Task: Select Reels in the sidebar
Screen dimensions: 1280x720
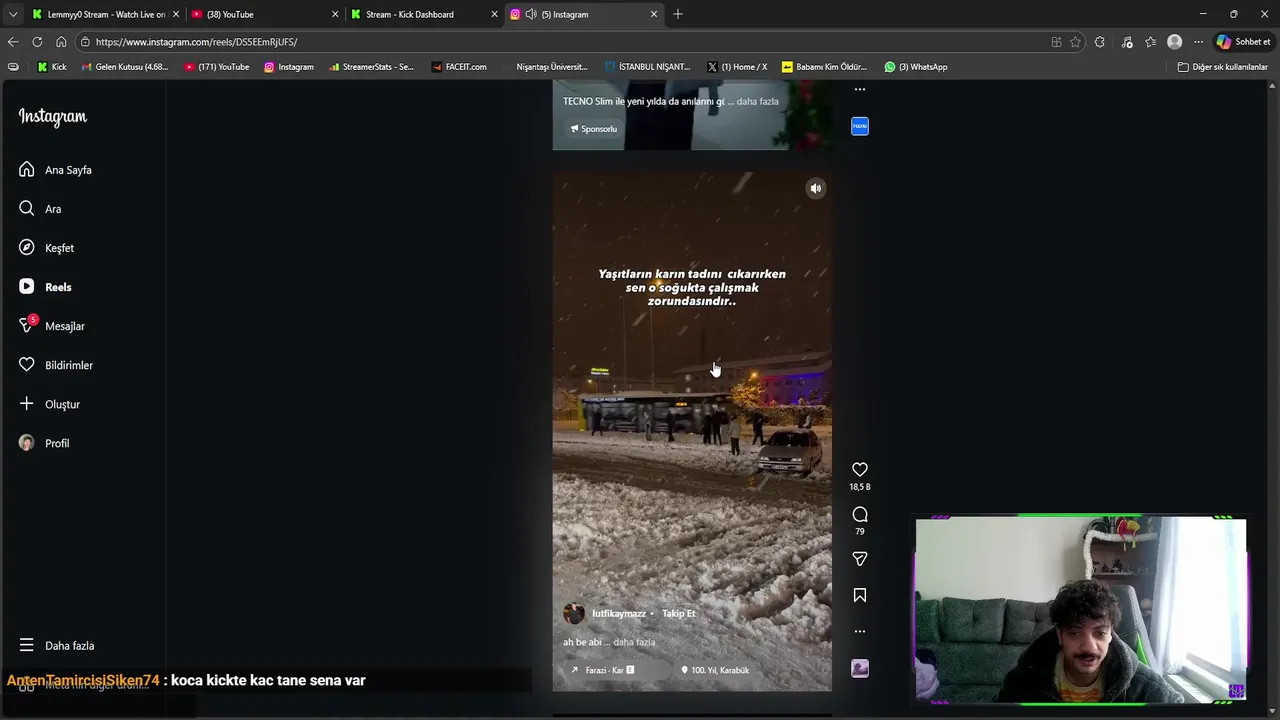Action: 45,287
